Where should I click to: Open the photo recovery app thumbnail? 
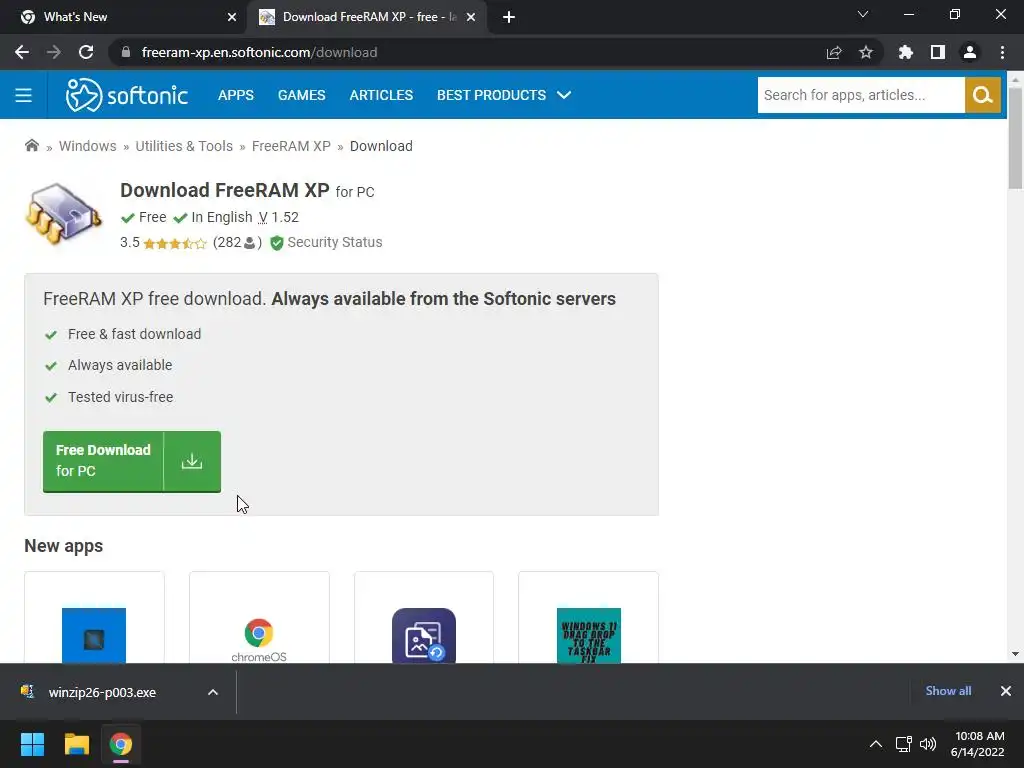(424, 635)
